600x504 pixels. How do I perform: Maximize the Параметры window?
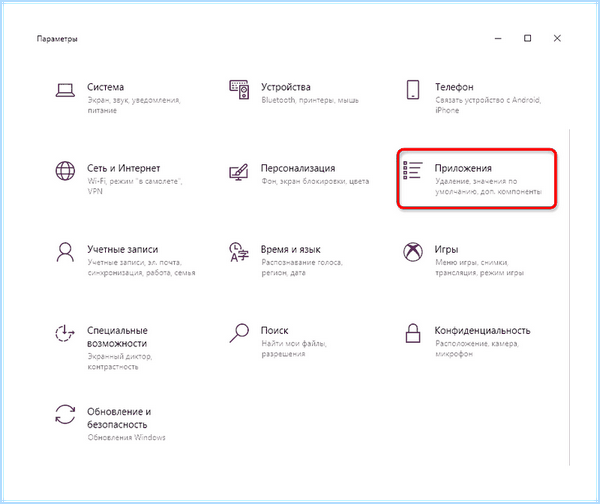click(527, 38)
